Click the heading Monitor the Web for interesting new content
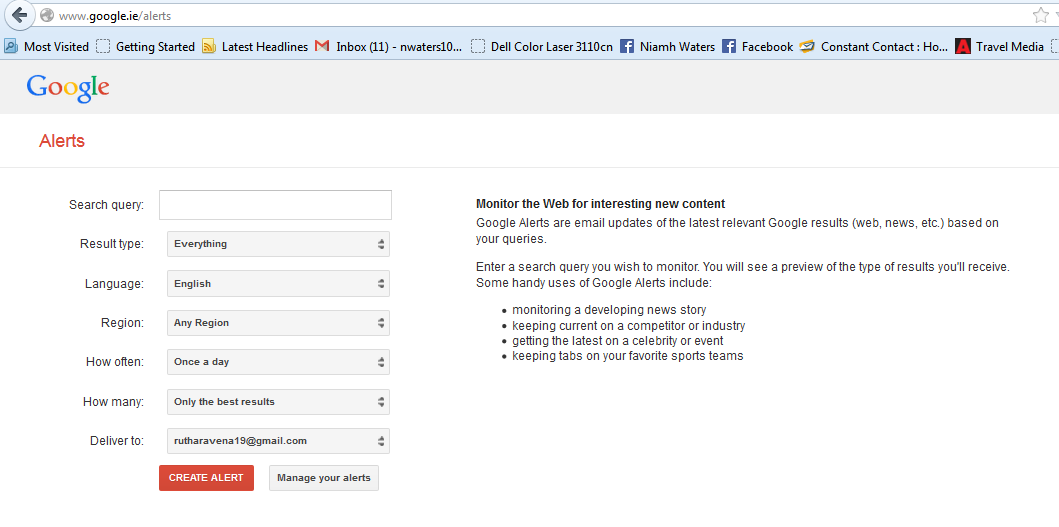Screen dimensions: 1059x527 click(600, 203)
